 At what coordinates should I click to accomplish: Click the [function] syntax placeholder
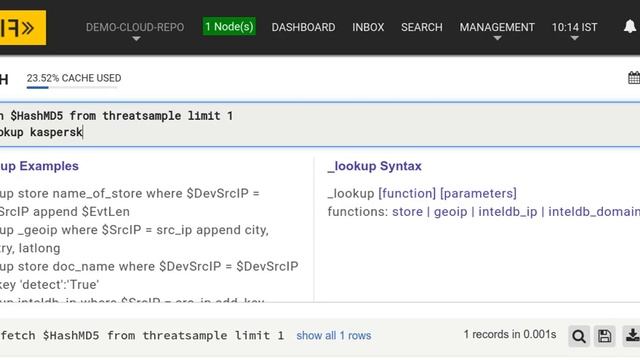point(407,193)
